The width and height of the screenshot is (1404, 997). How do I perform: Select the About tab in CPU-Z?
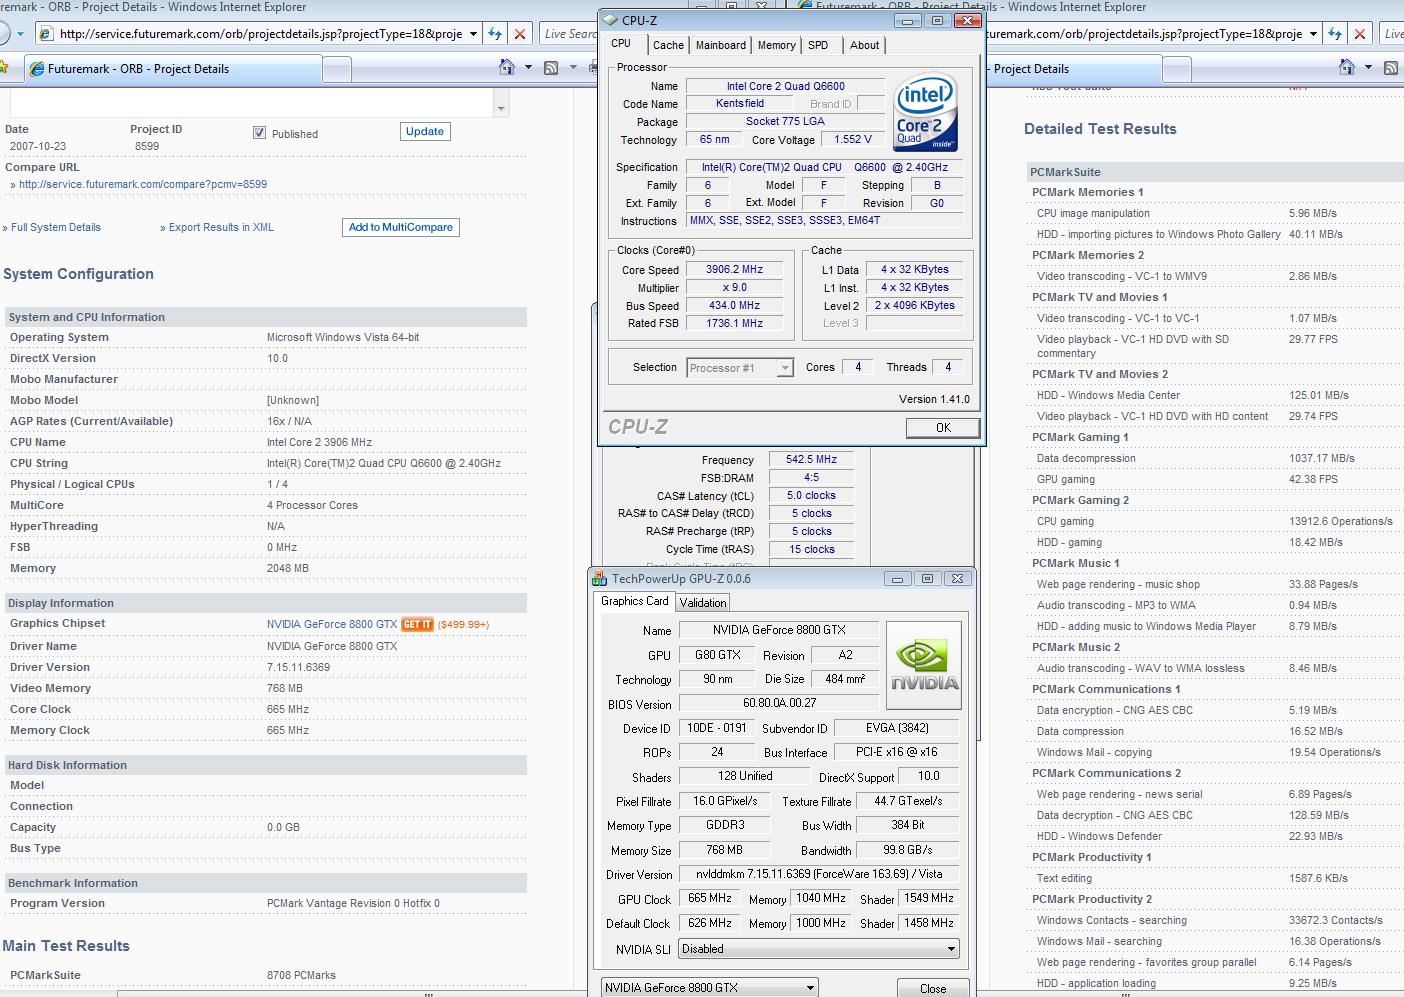pos(864,45)
